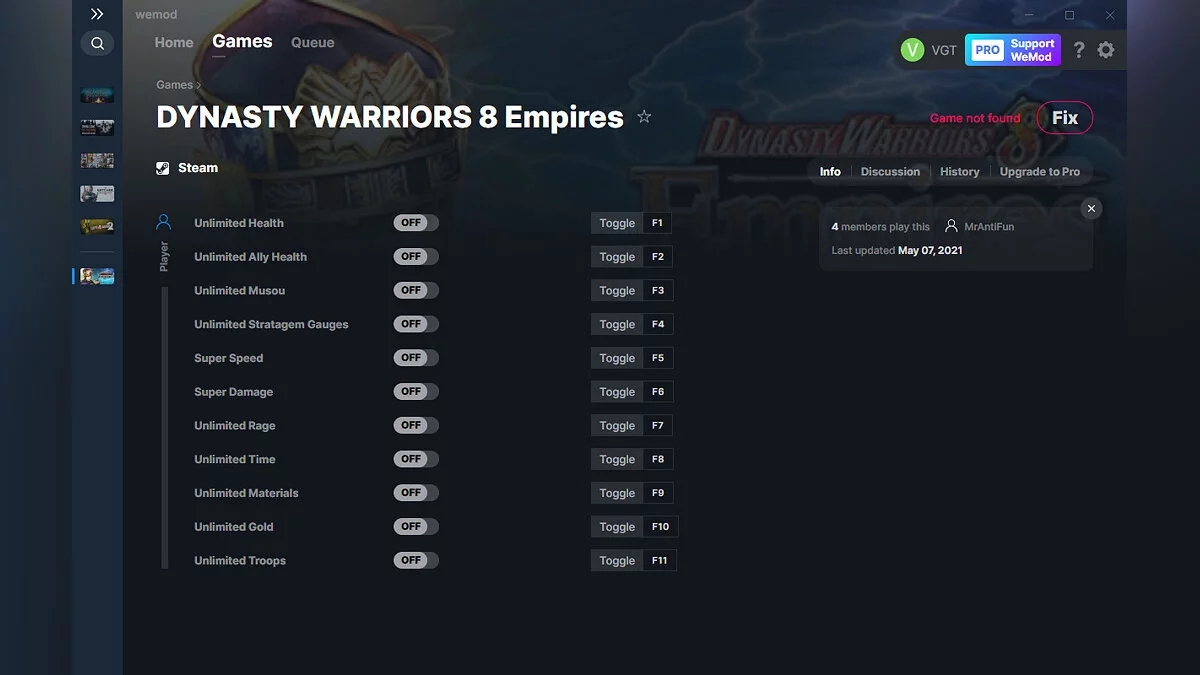The width and height of the screenshot is (1200, 675).
Task: Click the Player section icon
Action: 163,221
